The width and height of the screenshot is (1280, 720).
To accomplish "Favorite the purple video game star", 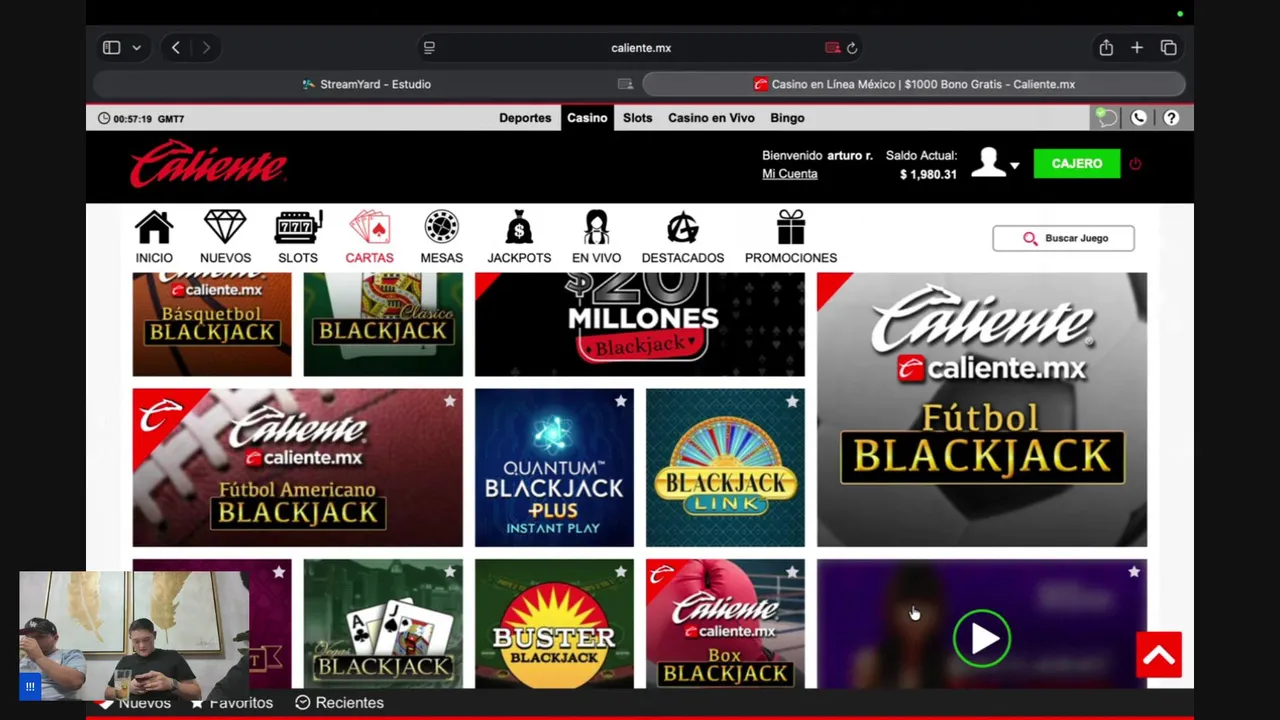I will [x=1134, y=572].
